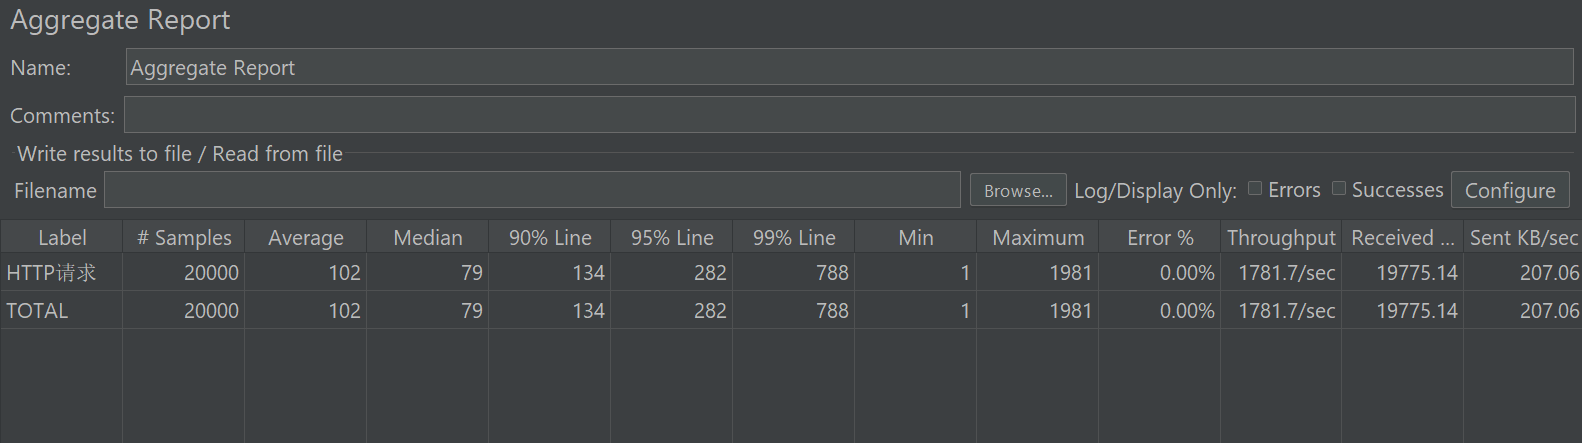Screen dimensions: 1582x443
Task: Sort by the Label column header
Action: [x=62, y=237]
